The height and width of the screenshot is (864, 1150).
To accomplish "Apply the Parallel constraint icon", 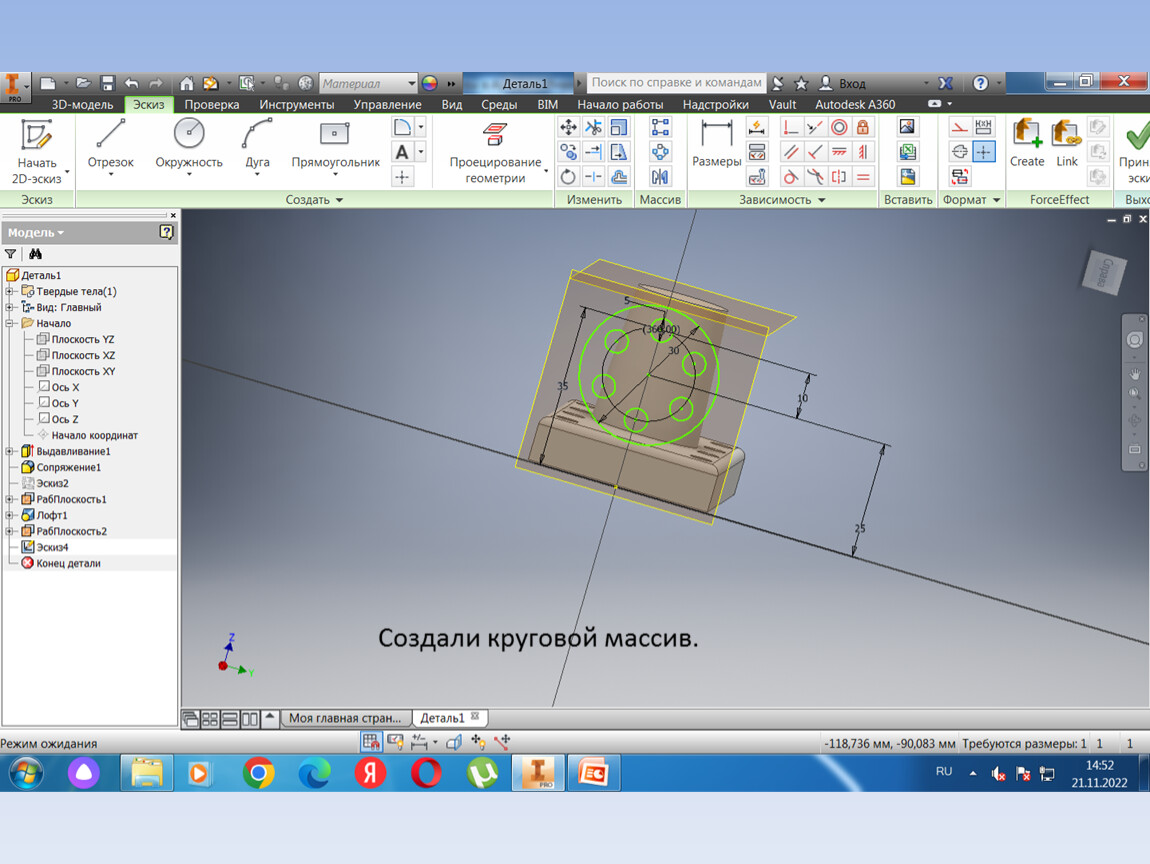I will pos(790,153).
